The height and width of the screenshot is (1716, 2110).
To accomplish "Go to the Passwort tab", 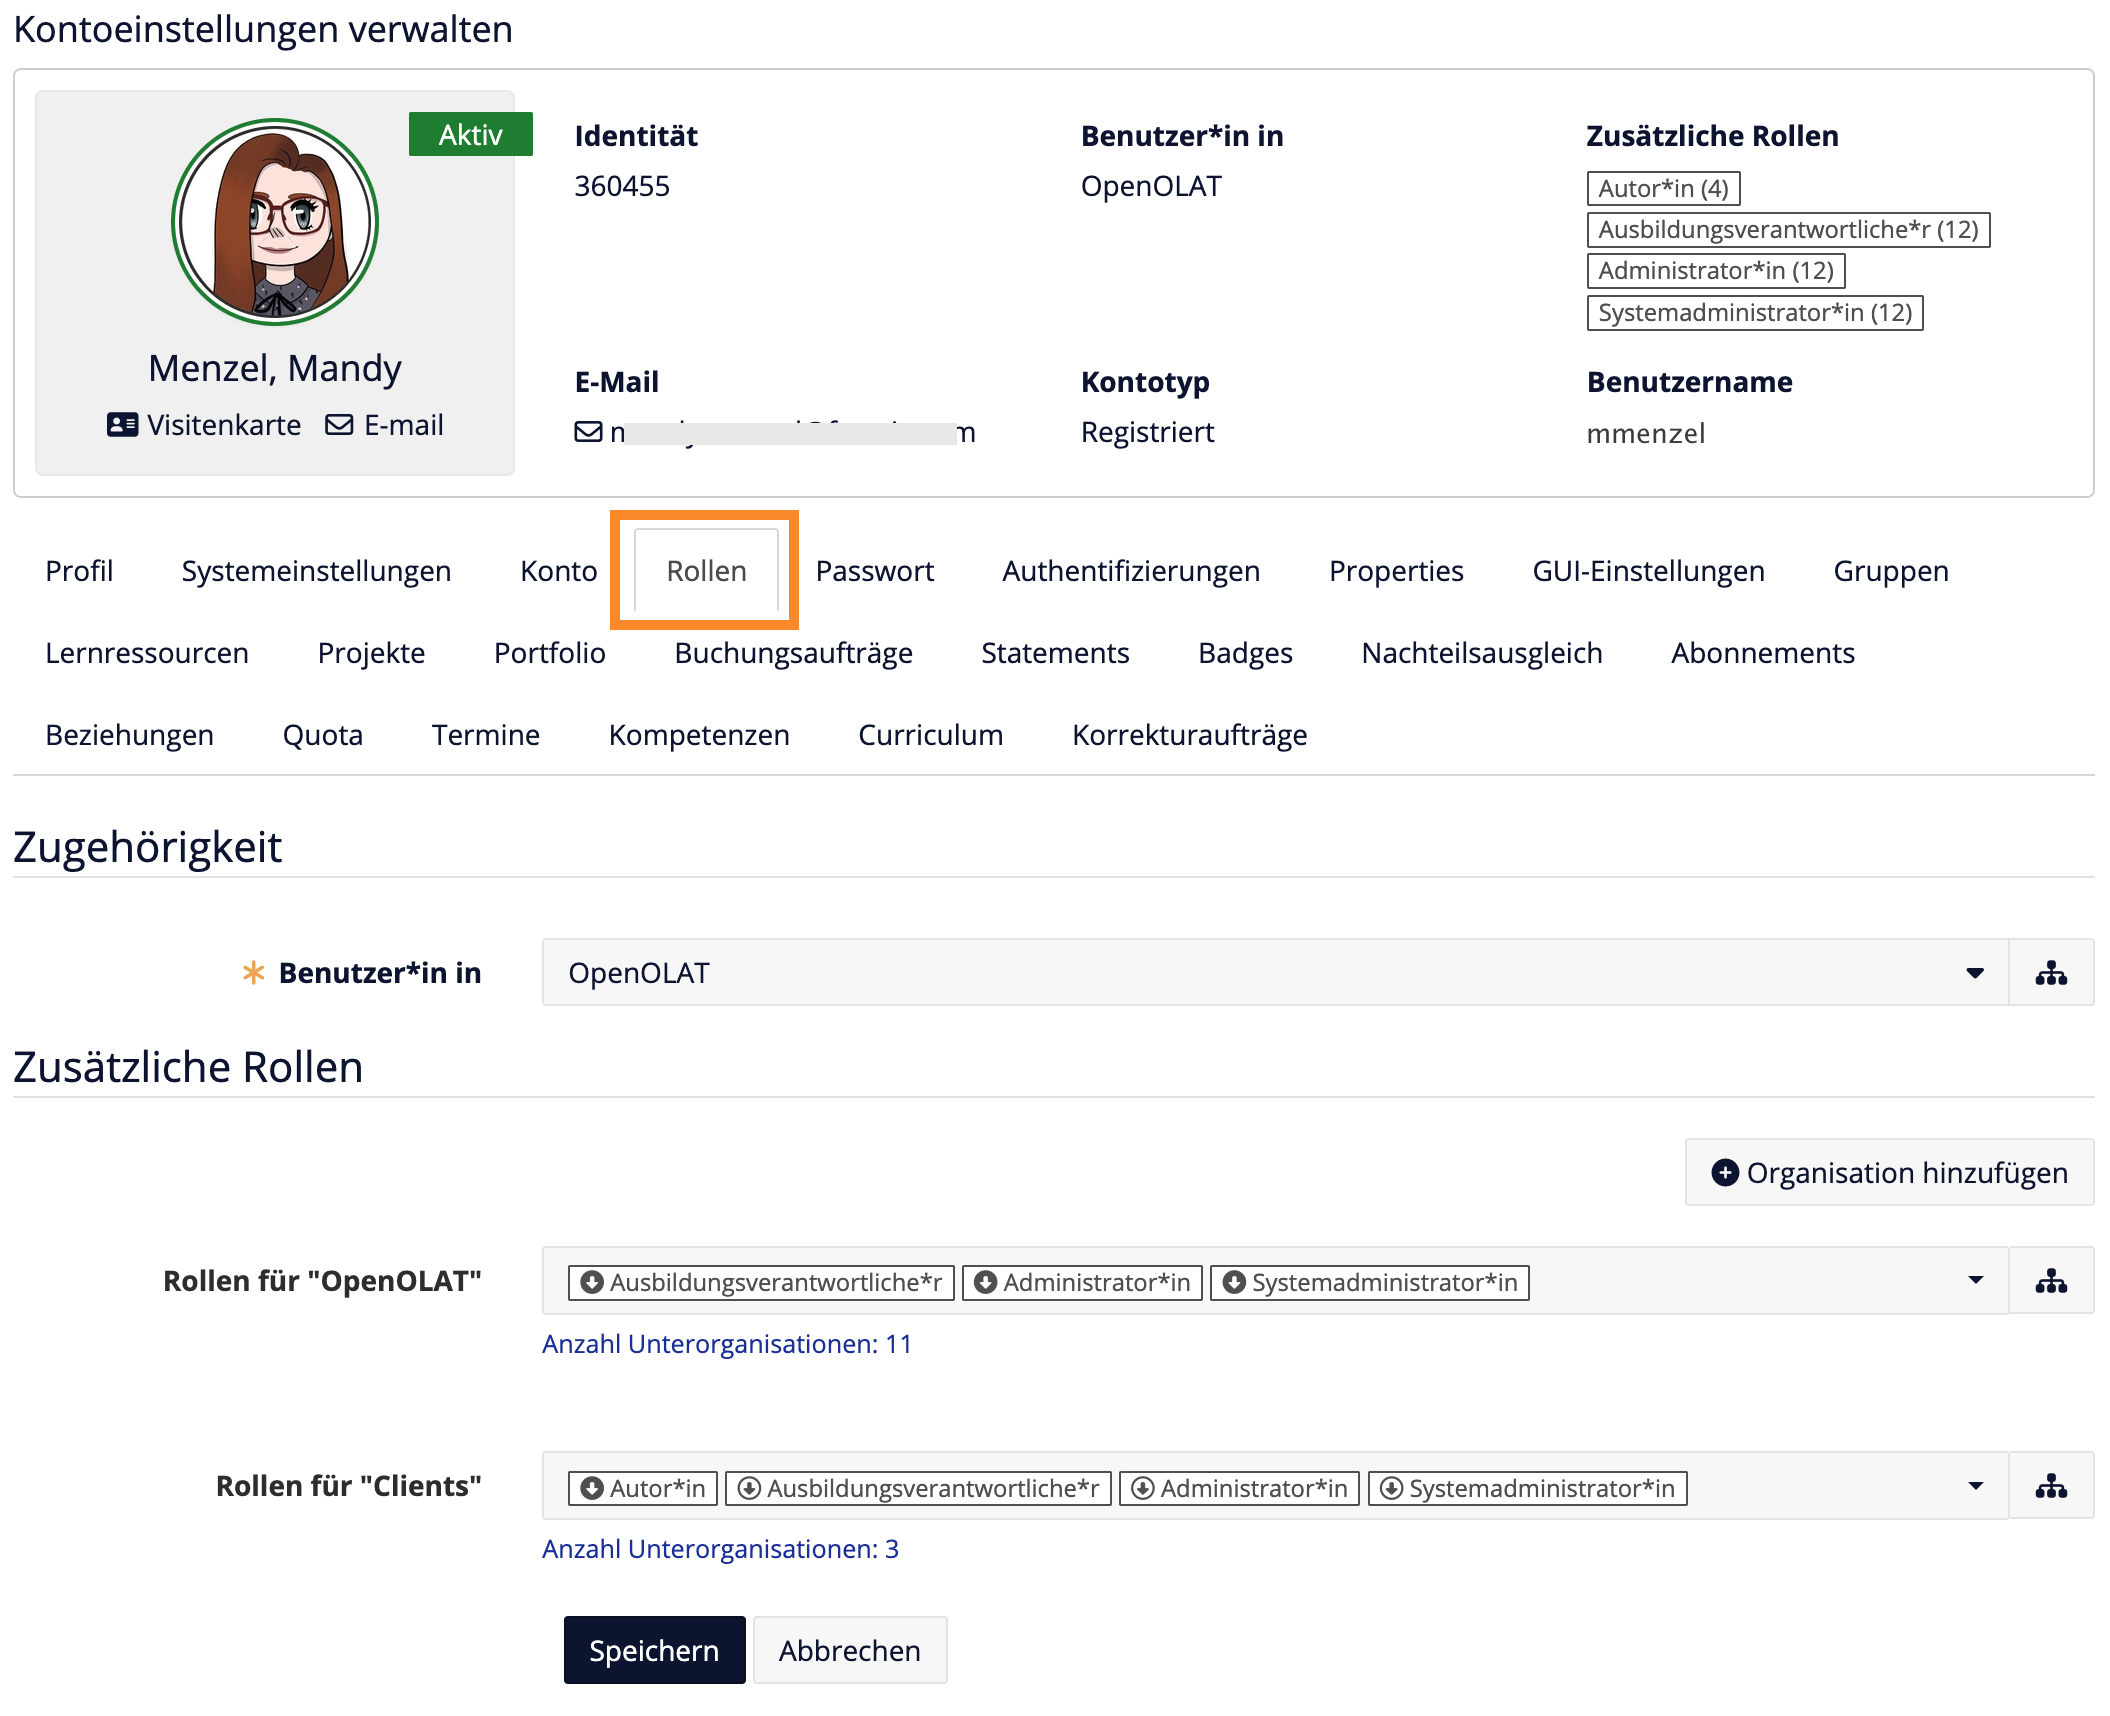I will point(874,571).
